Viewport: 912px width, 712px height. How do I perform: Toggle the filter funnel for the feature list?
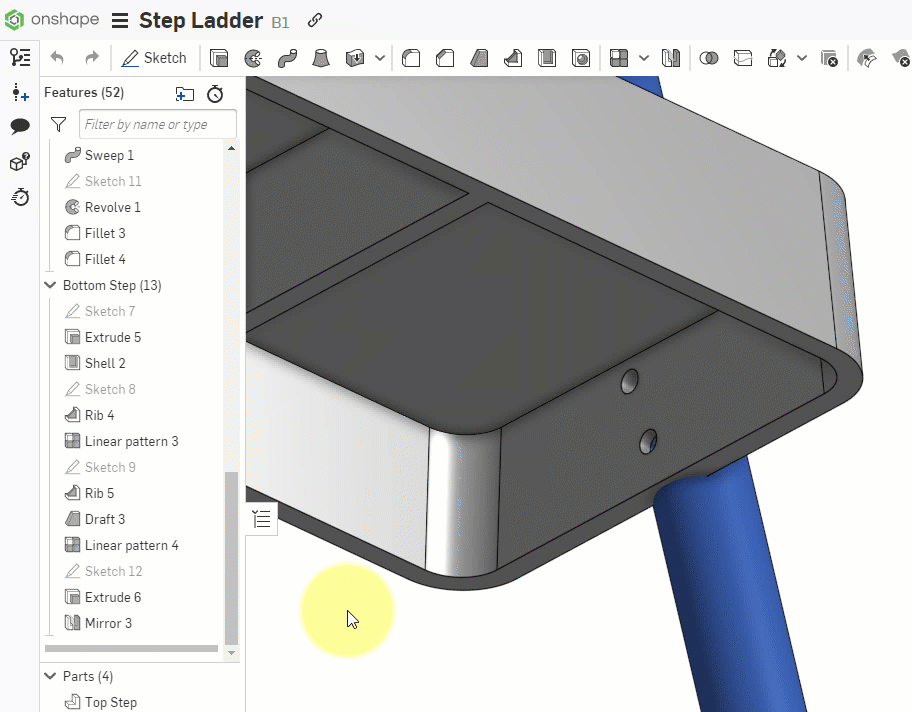57,124
